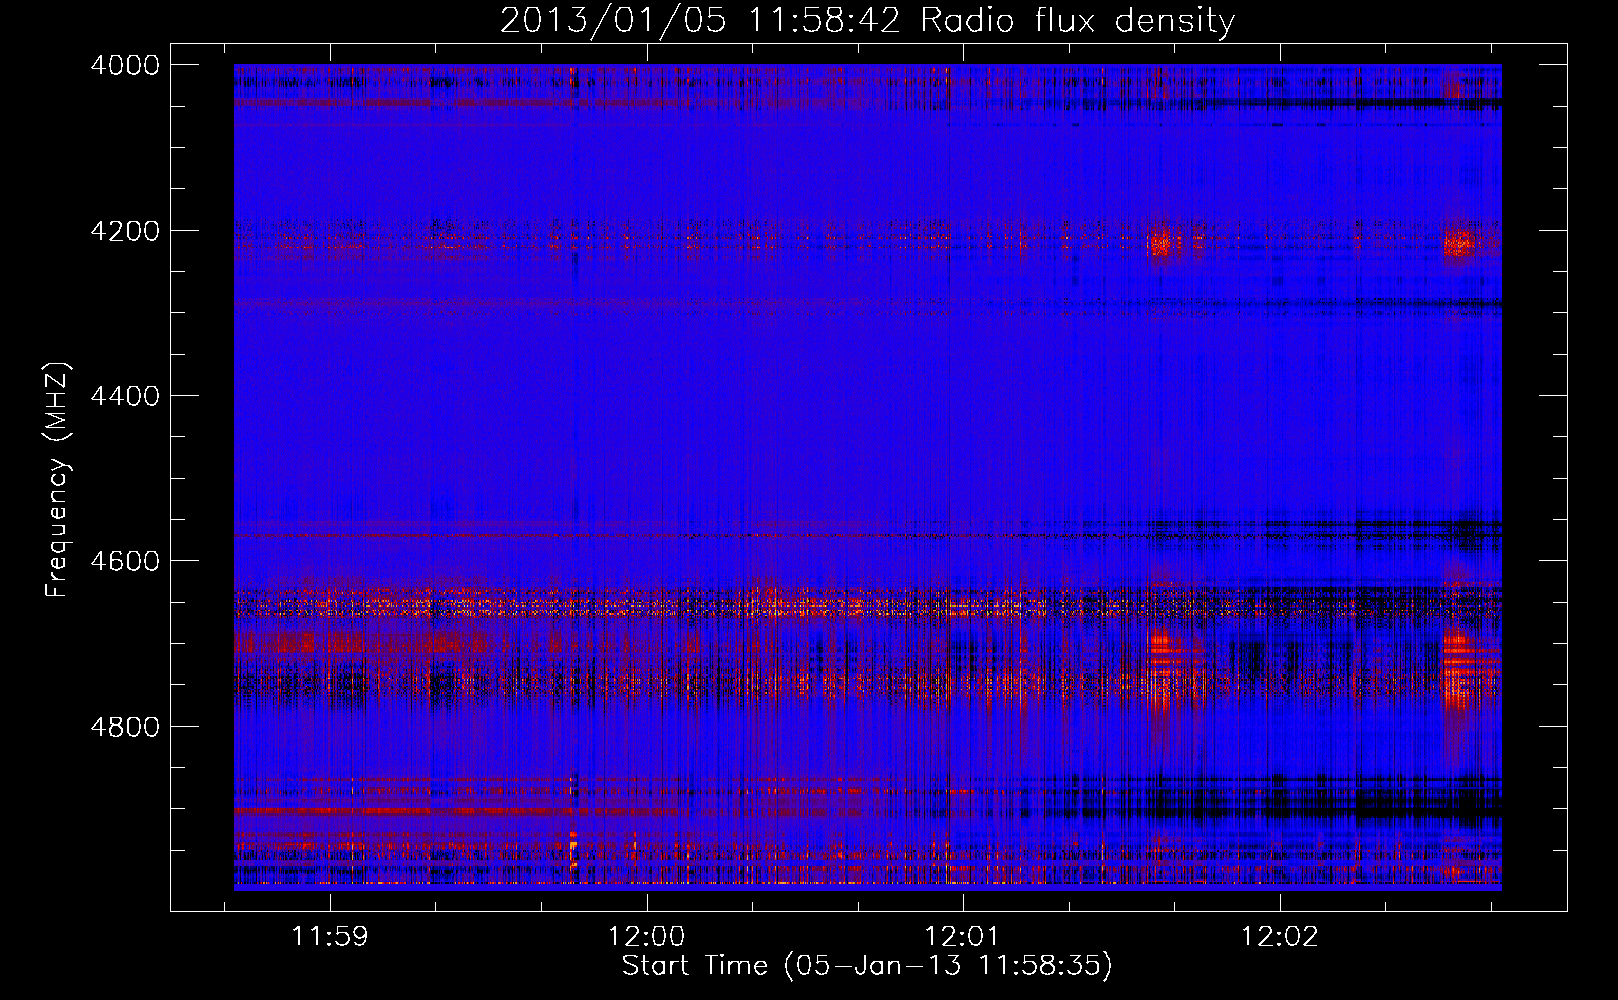This screenshot has width=1618, height=1000.
Task: Click the "Frequency (MHZ)" y-axis title
Action: point(57,479)
